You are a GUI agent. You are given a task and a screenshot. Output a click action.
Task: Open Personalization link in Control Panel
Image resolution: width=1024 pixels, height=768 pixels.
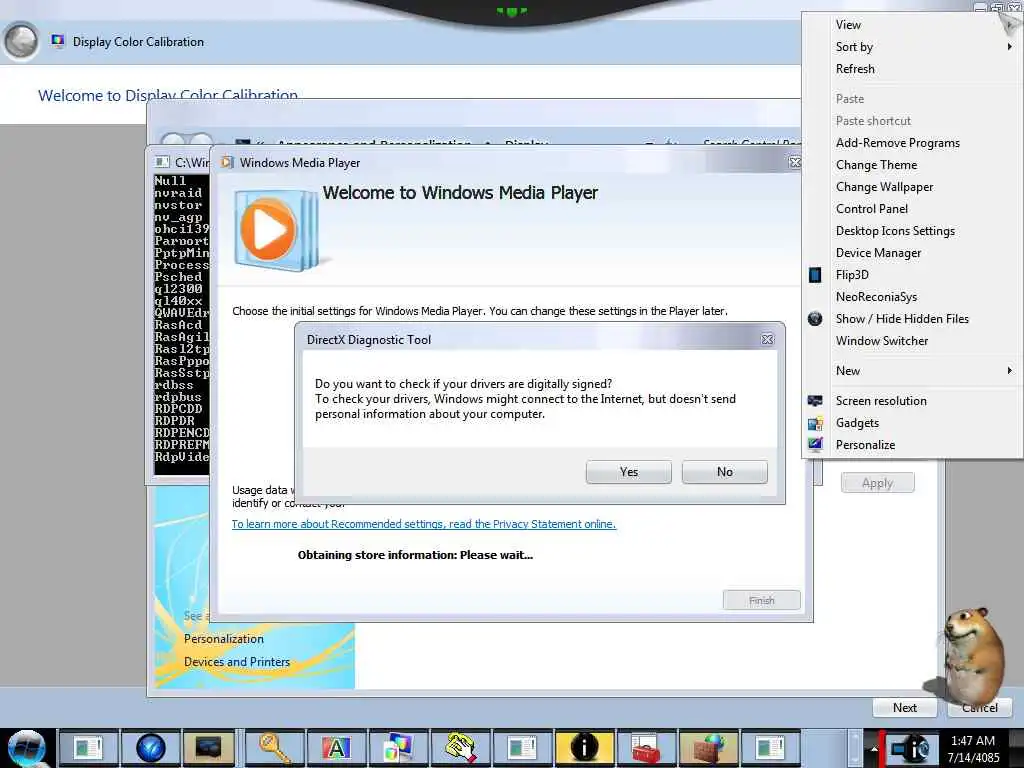[223, 639]
